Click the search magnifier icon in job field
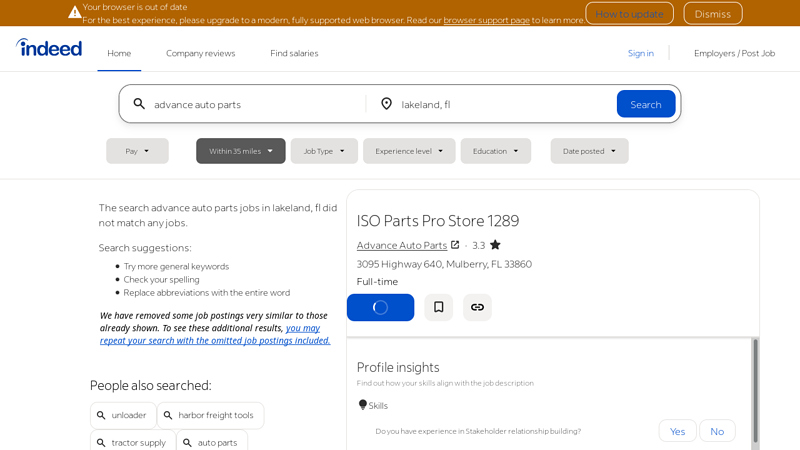This screenshot has width=800, height=450. click(139, 104)
